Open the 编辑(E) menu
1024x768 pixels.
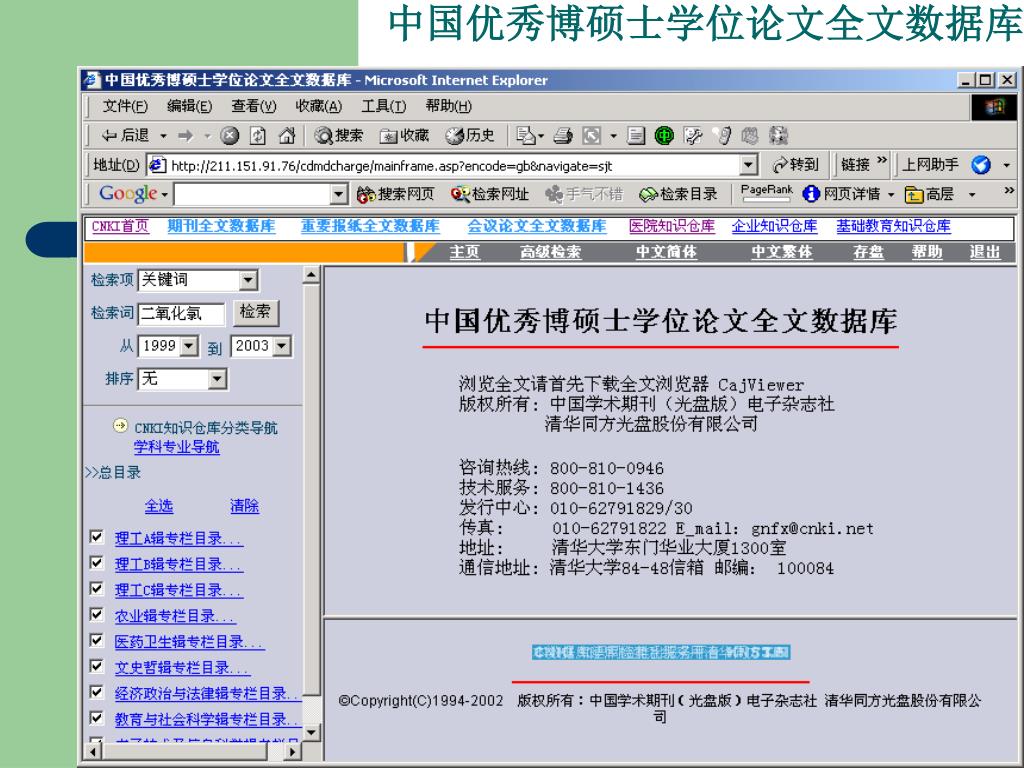189,106
